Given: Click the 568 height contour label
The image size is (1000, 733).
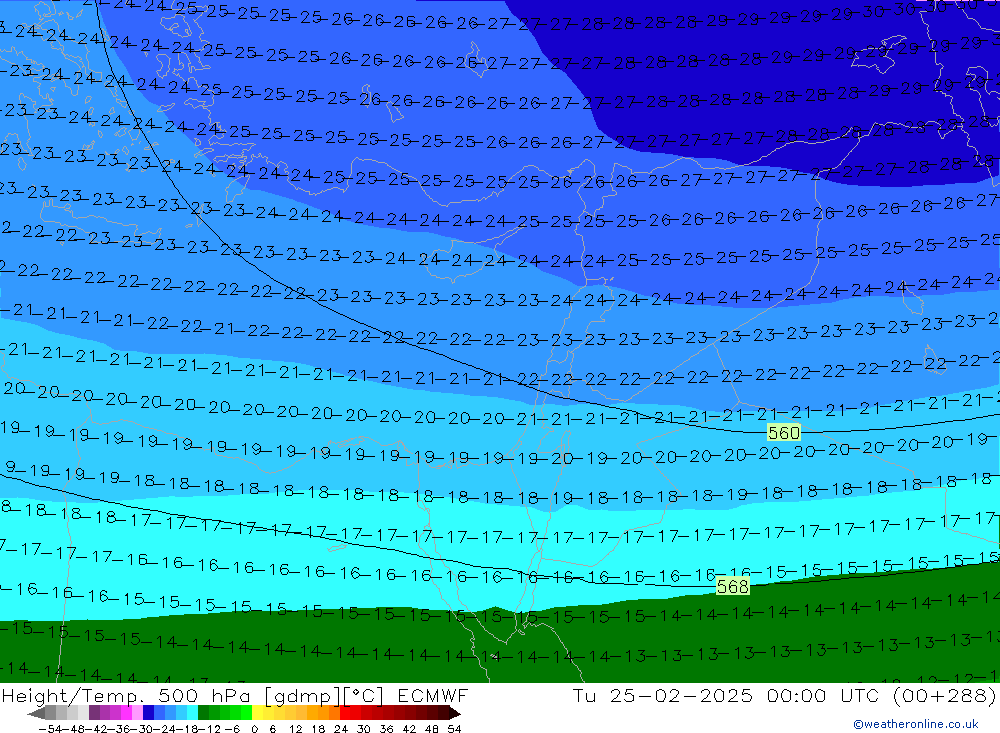Looking at the screenshot, I should (x=732, y=586).
